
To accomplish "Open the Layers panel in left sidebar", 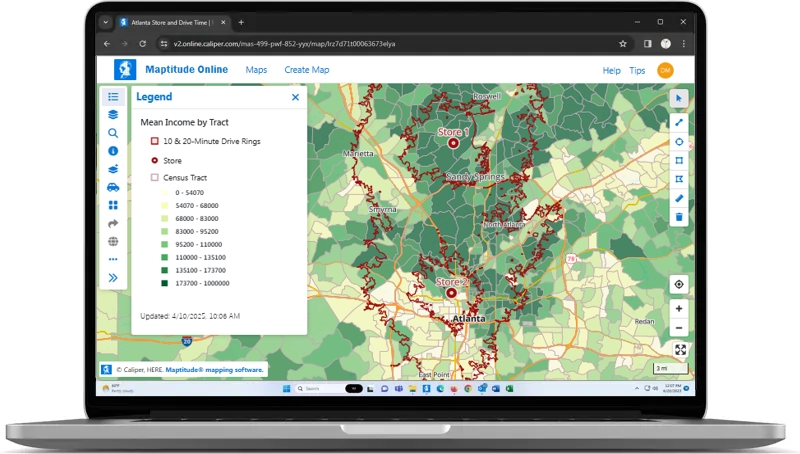I will pyautogui.click(x=113, y=115).
